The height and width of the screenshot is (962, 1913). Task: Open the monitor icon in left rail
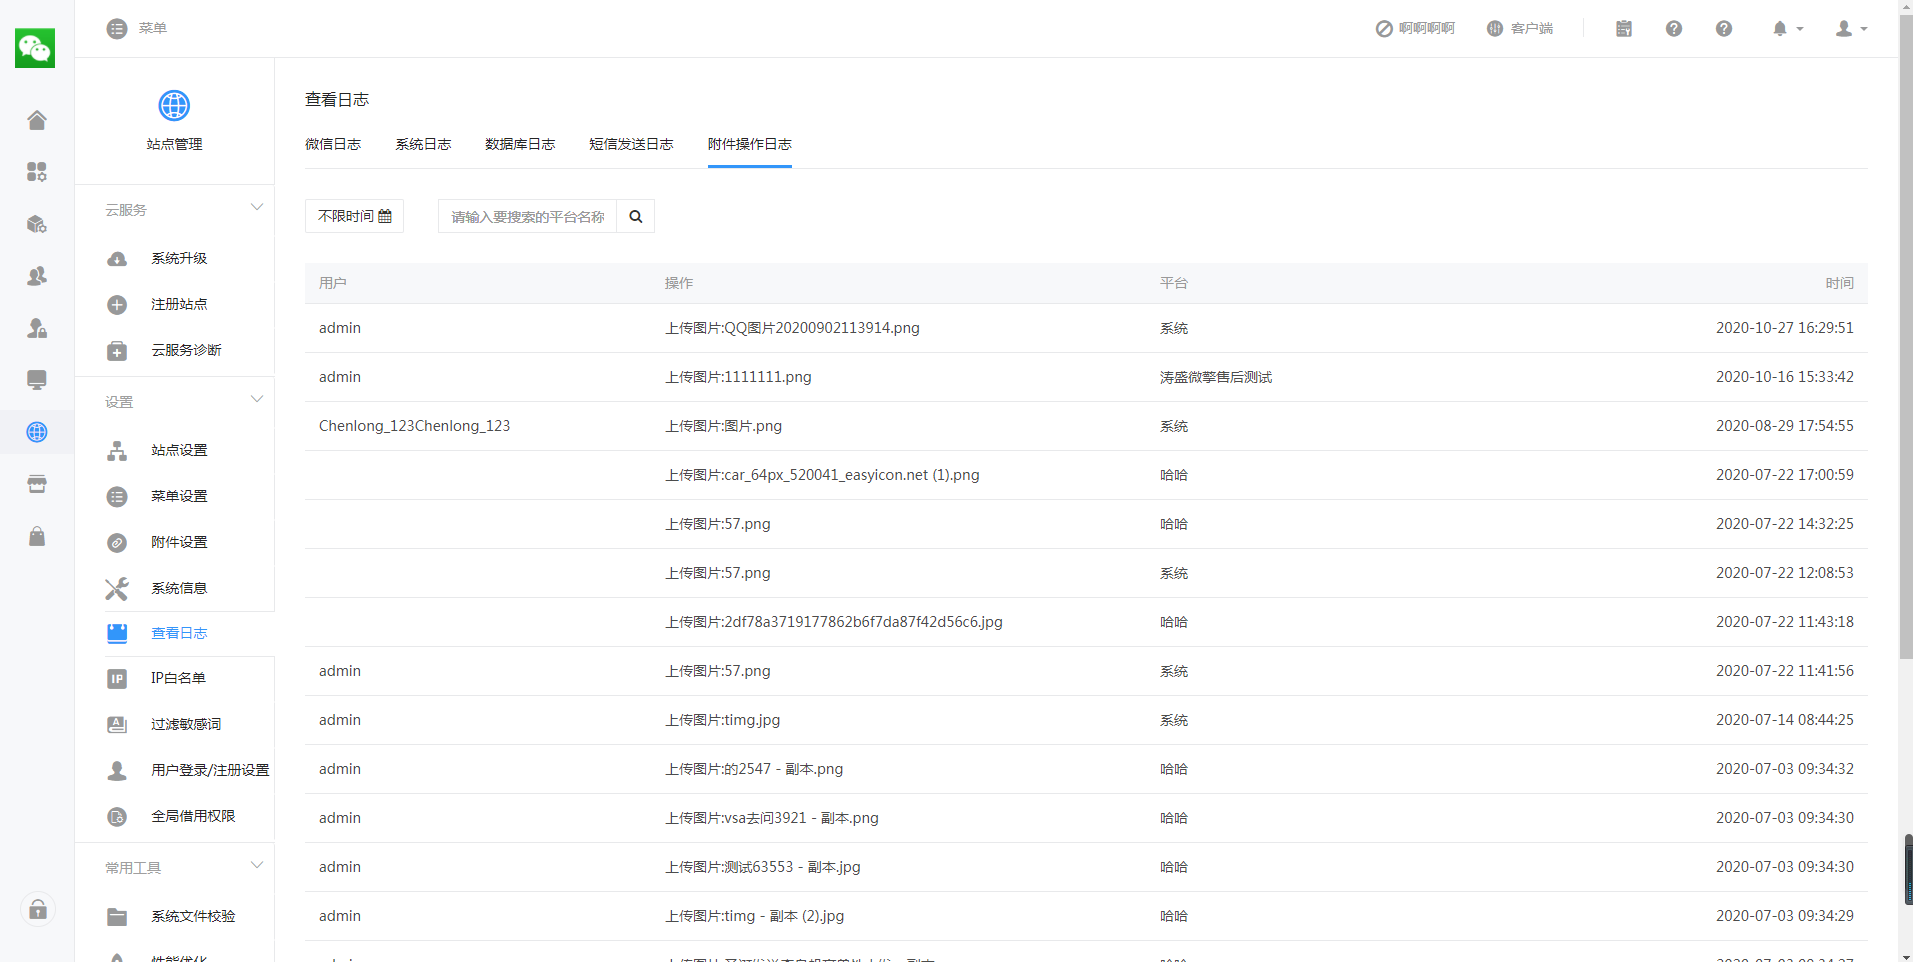[37, 380]
